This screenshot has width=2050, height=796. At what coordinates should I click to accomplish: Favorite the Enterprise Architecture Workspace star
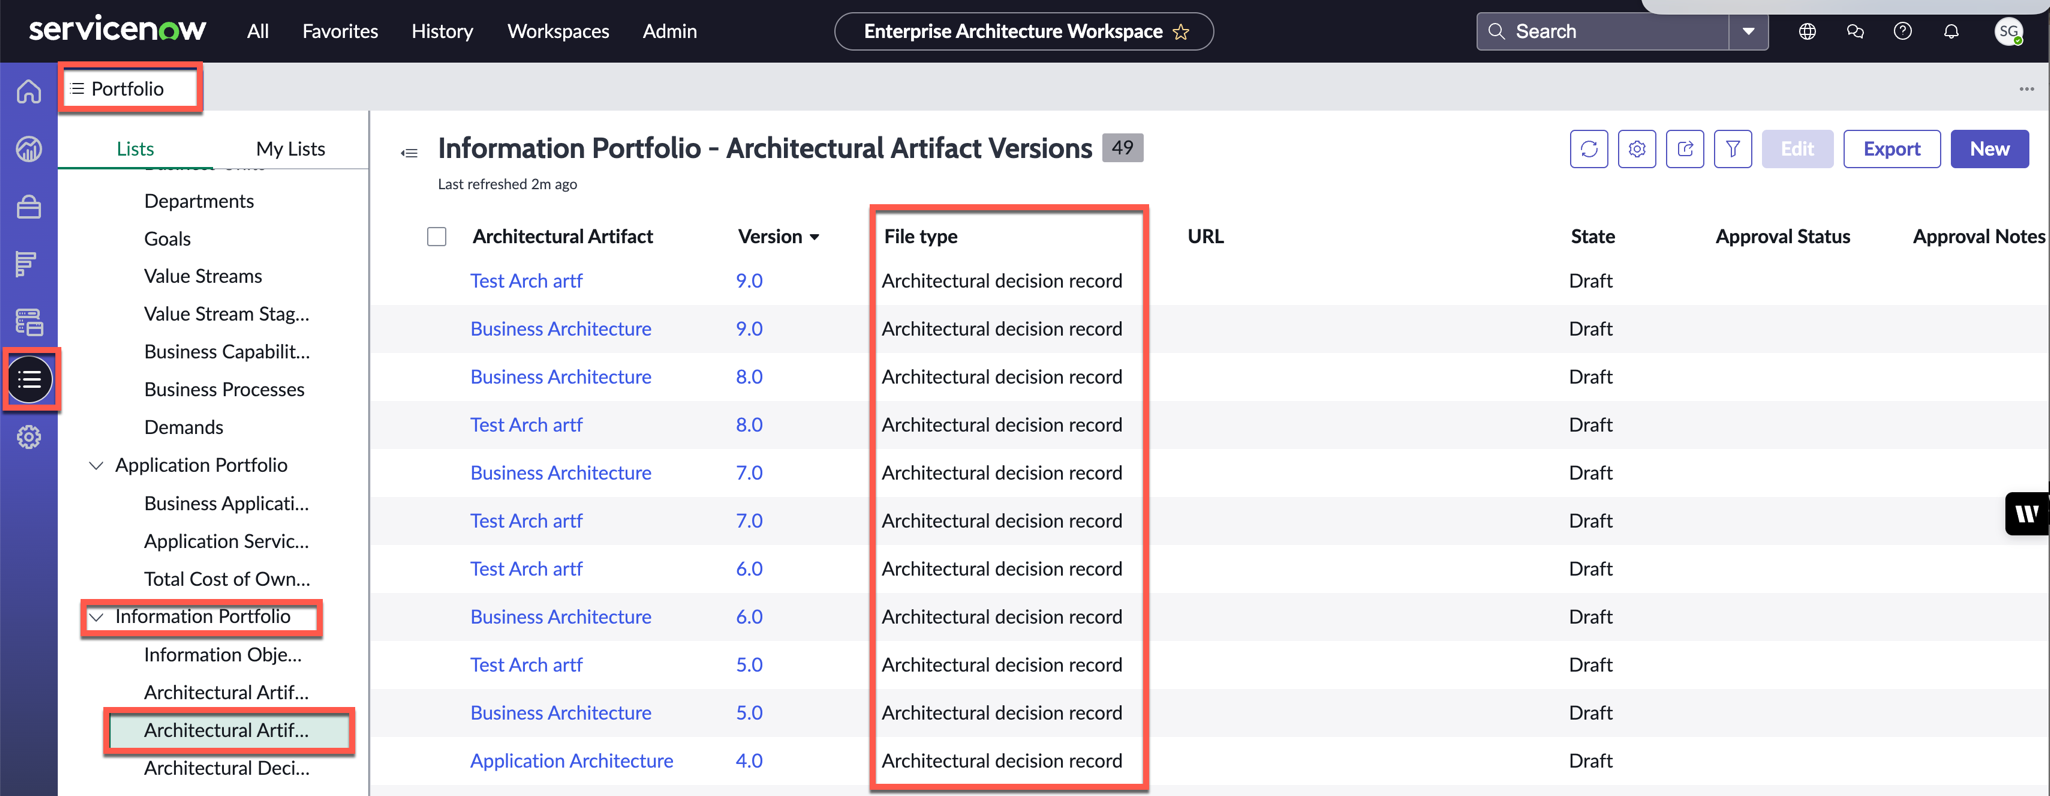coord(1181,32)
